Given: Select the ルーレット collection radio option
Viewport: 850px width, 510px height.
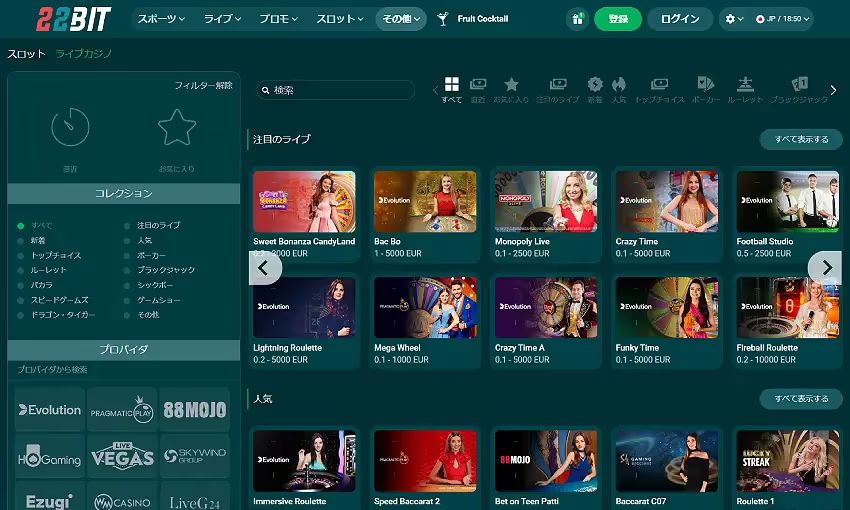Looking at the screenshot, I should (21, 270).
